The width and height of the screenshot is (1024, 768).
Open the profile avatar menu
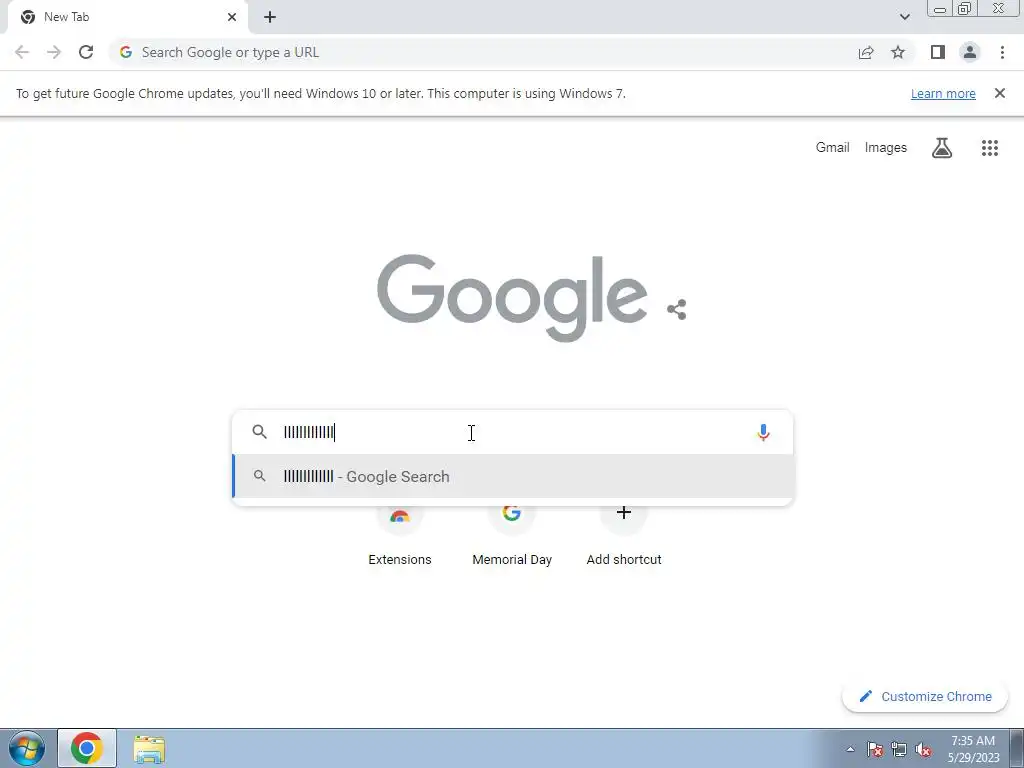click(x=970, y=52)
